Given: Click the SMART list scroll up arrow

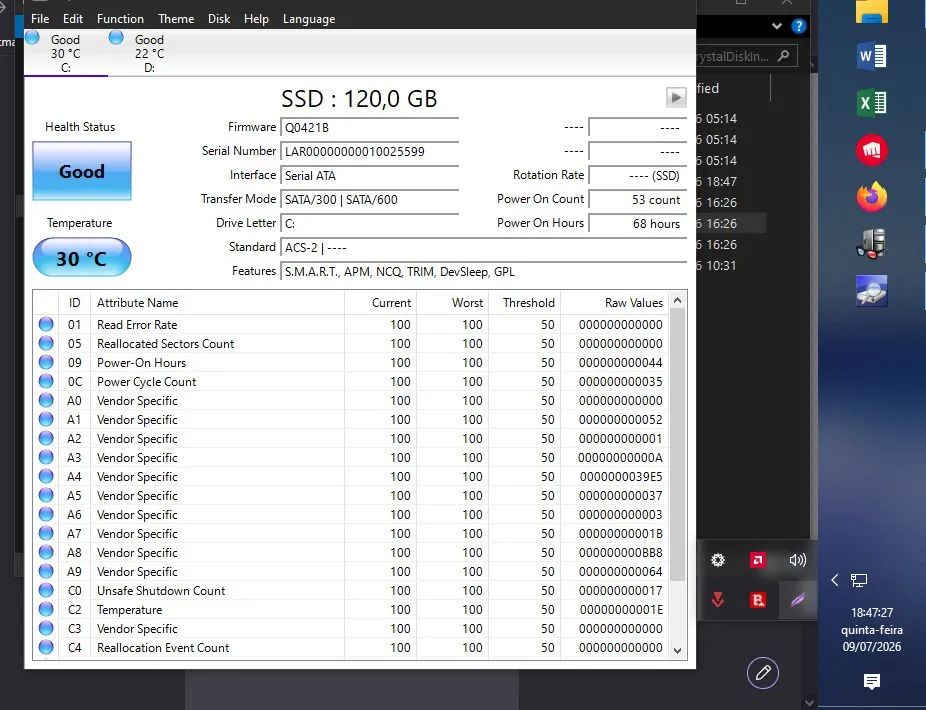Looking at the screenshot, I should pyautogui.click(x=677, y=301).
